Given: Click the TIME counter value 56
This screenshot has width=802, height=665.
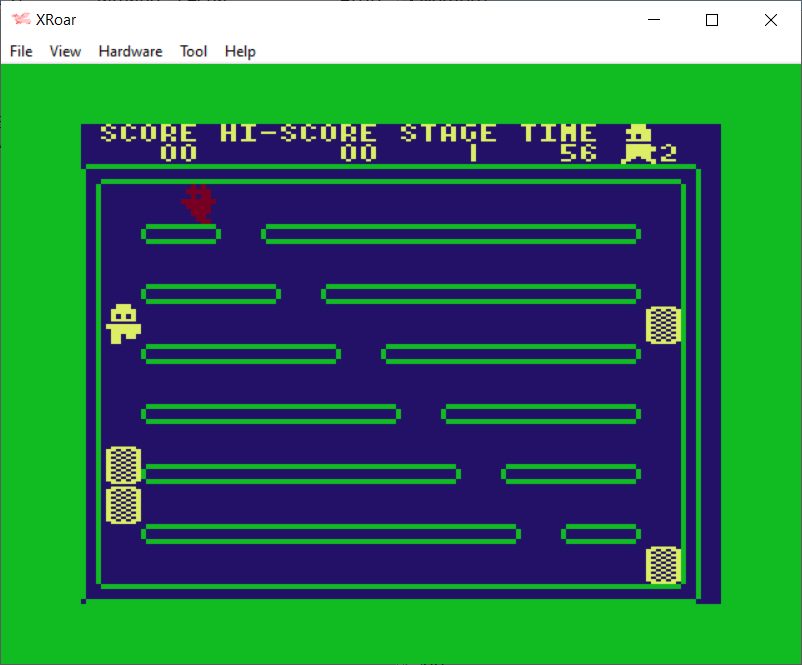Looking at the screenshot, I should (578, 153).
